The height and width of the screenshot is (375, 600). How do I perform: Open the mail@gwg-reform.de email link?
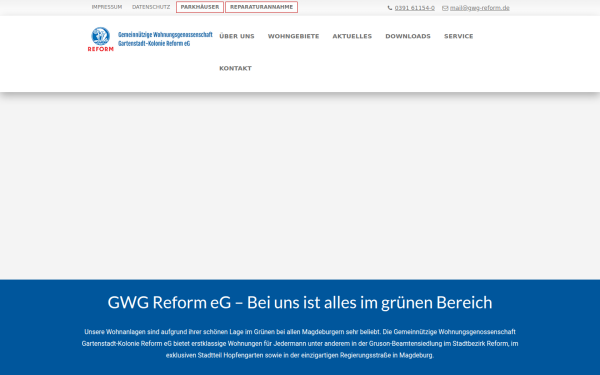click(479, 8)
